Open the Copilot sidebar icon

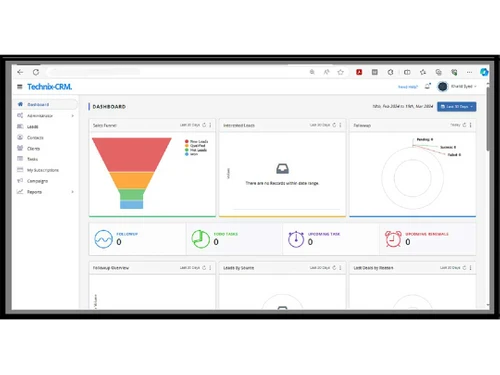[484, 72]
